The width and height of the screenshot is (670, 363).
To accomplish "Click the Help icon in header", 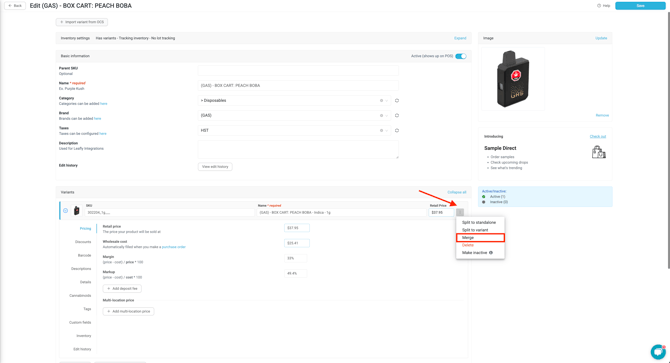I will coord(599,6).
